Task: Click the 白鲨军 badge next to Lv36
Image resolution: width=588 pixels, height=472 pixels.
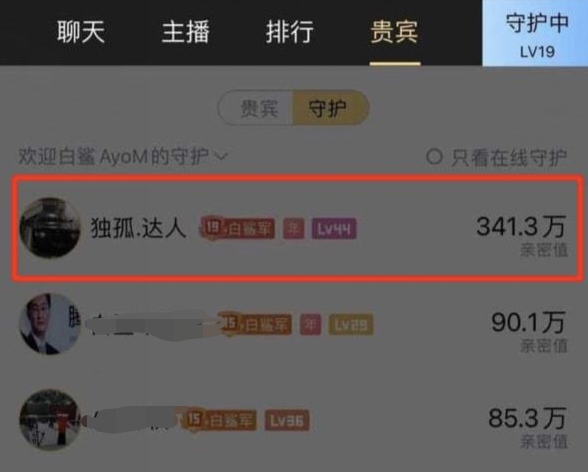Action: tap(220, 420)
